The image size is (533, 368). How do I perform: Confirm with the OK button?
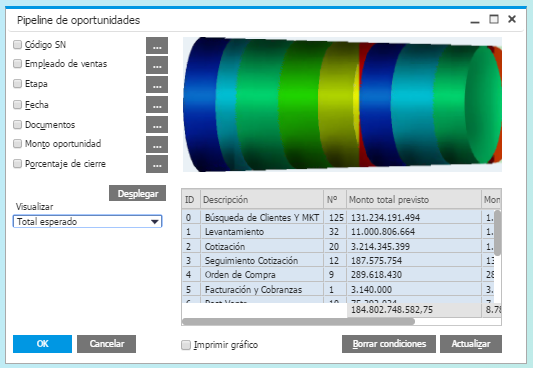coord(42,344)
